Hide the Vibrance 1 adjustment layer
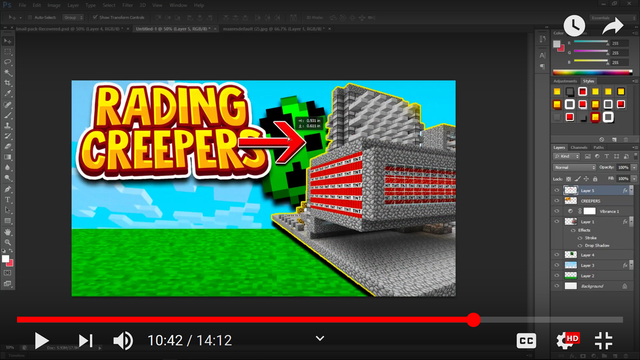 click(556, 211)
